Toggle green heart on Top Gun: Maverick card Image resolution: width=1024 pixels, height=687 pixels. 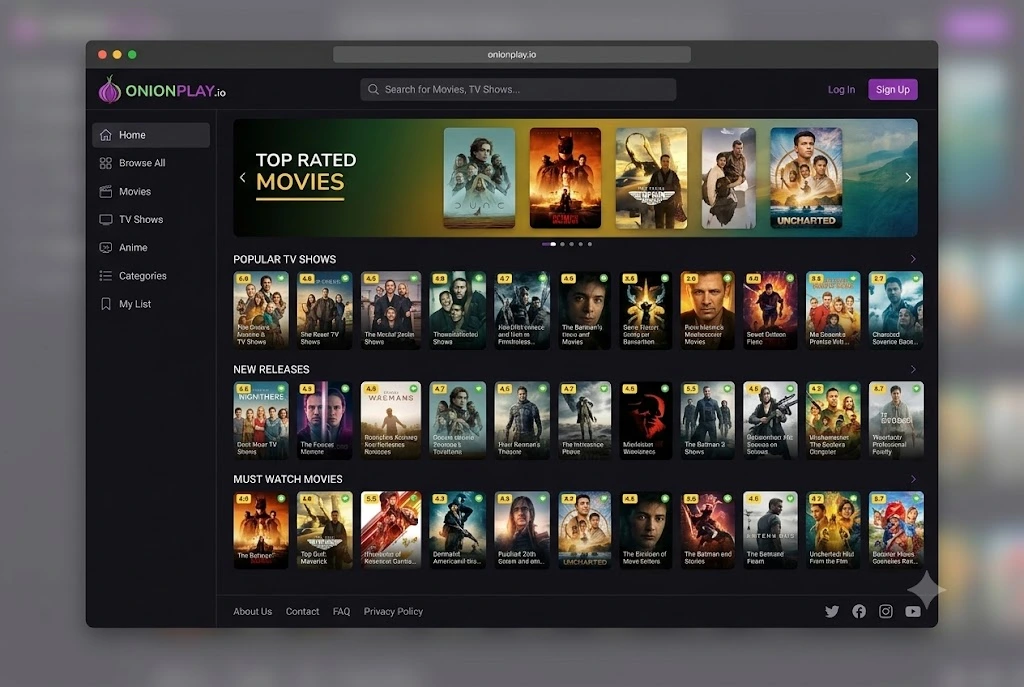[x=345, y=498]
